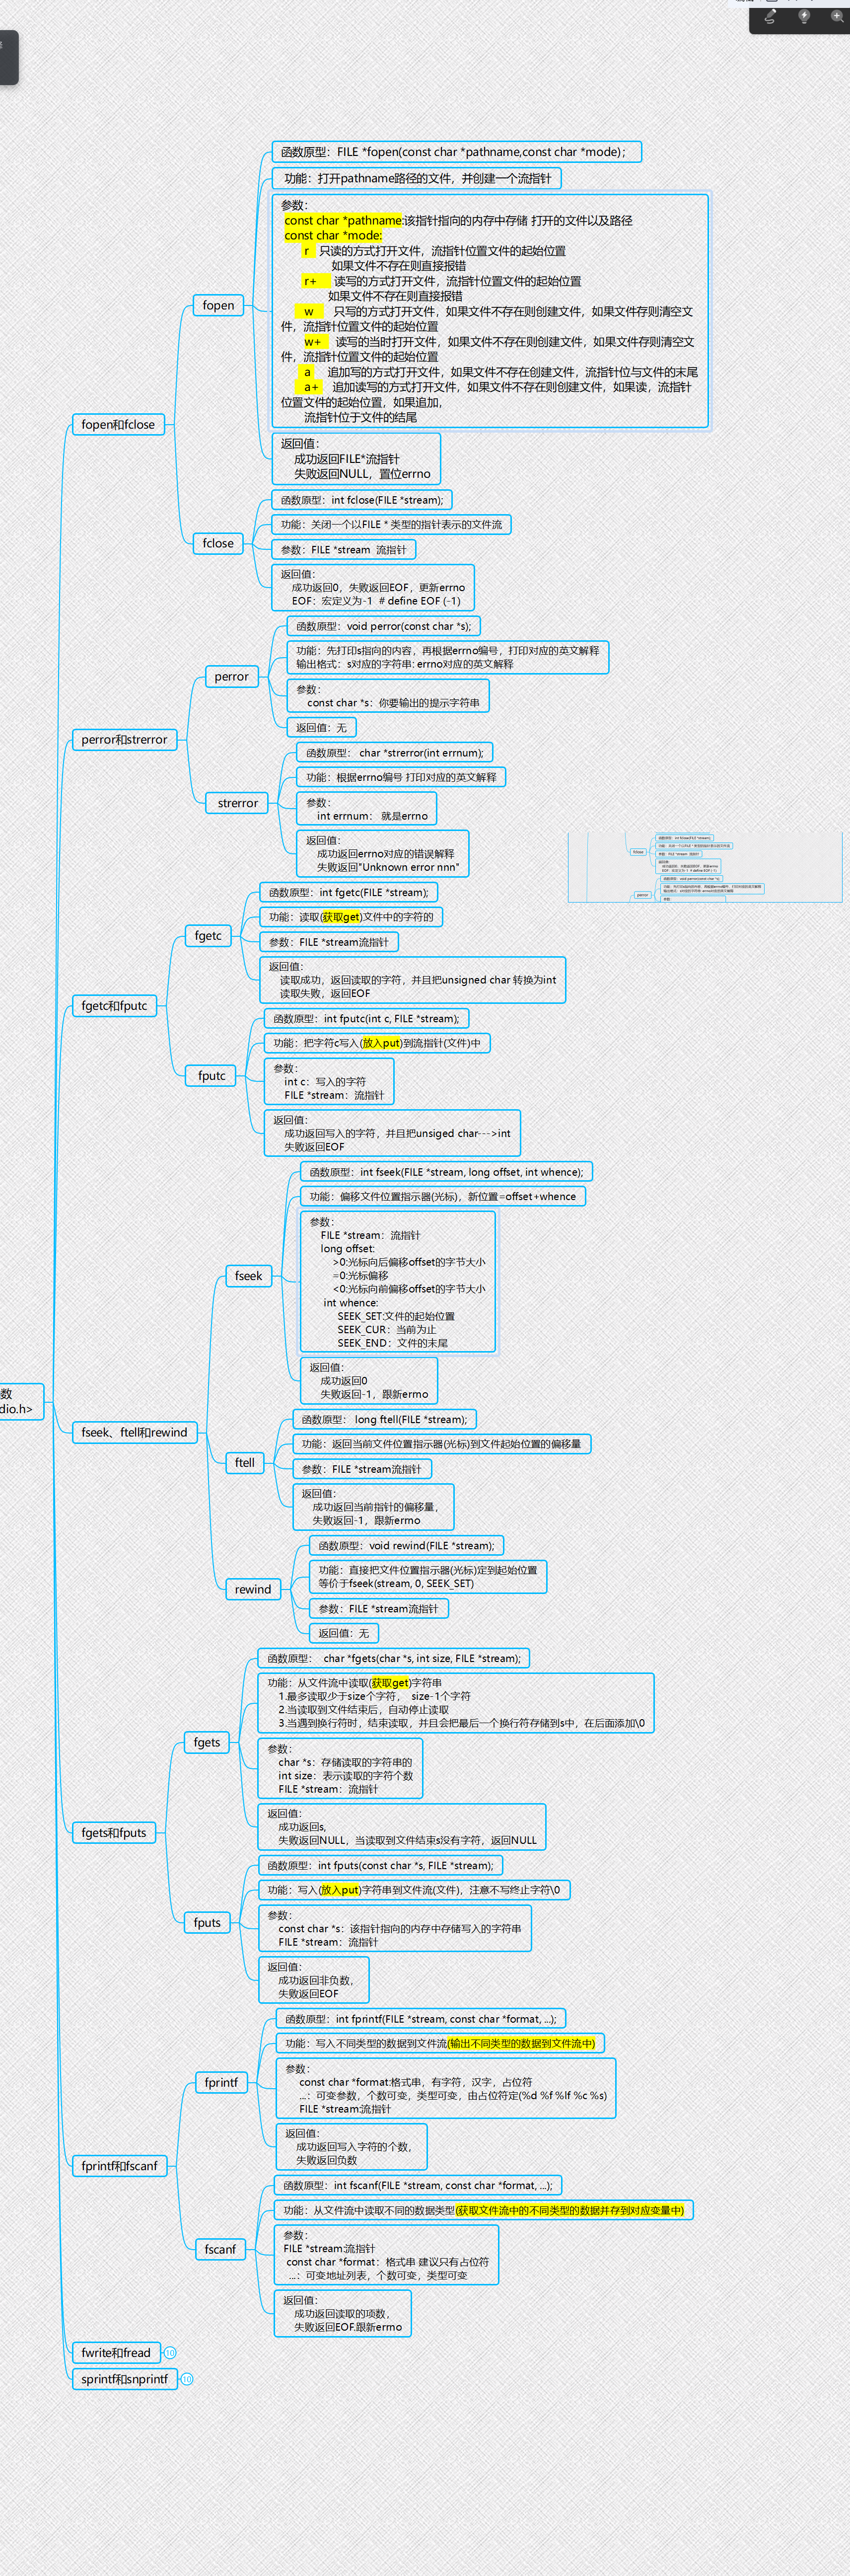Screen dimensions: 850x2576
Task: Click ftell function '返回当前文件位置指示器' node
Action: coord(441,1444)
